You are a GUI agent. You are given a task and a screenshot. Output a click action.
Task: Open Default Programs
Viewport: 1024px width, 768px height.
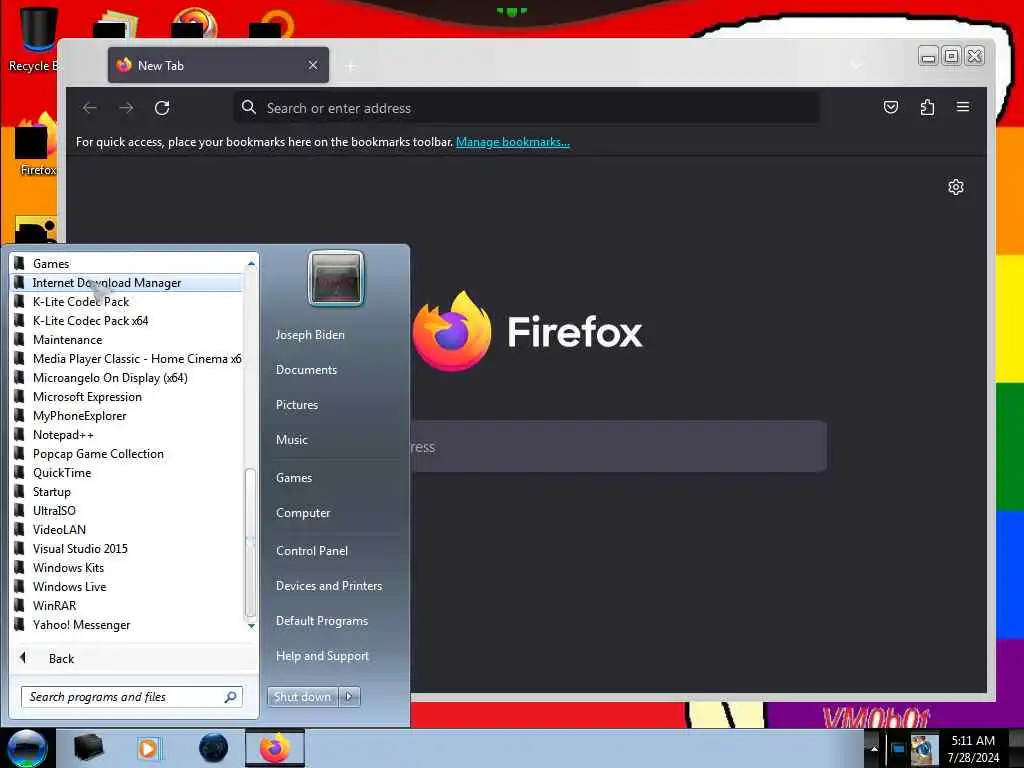point(322,621)
